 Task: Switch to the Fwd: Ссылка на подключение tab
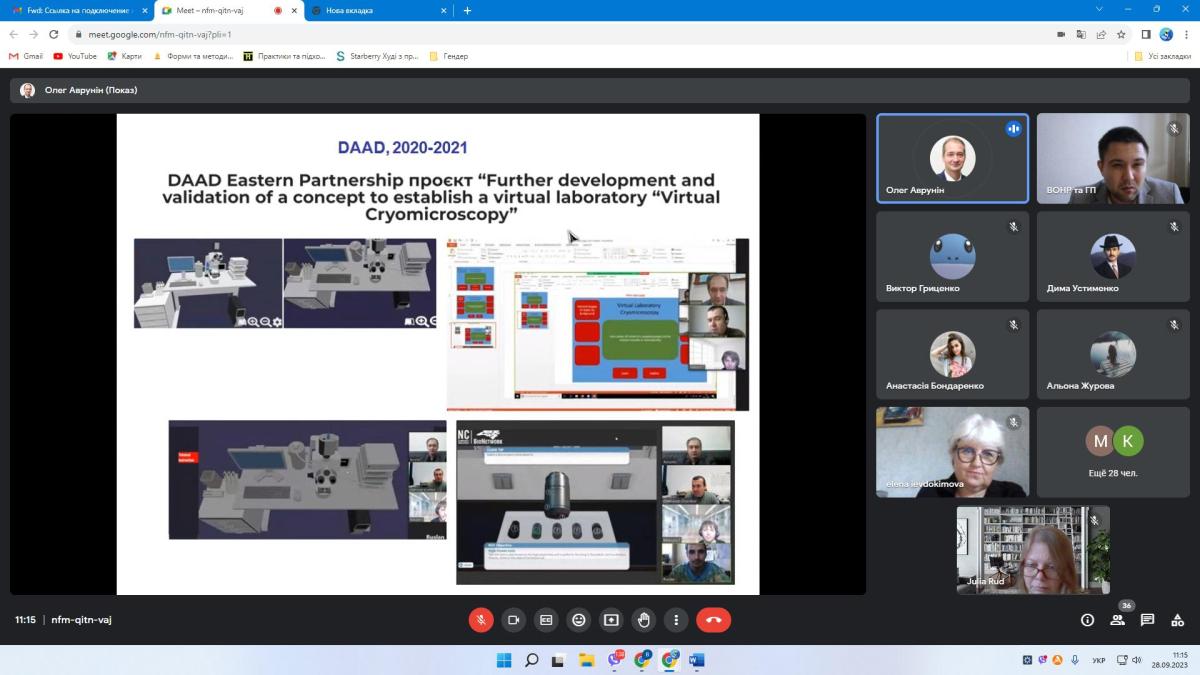tap(75, 10)
